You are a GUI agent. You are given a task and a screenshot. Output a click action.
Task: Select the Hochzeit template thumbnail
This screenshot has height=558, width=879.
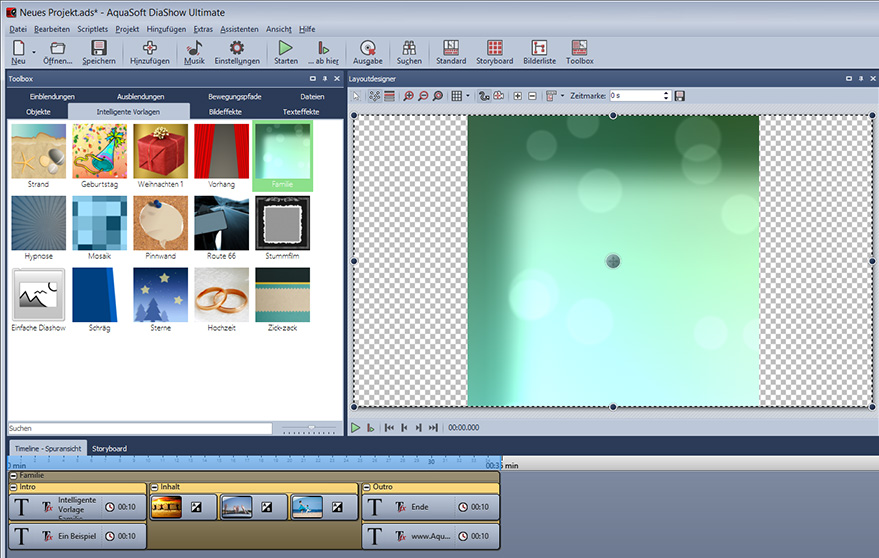pyautogui.click(x=221, y=294)
